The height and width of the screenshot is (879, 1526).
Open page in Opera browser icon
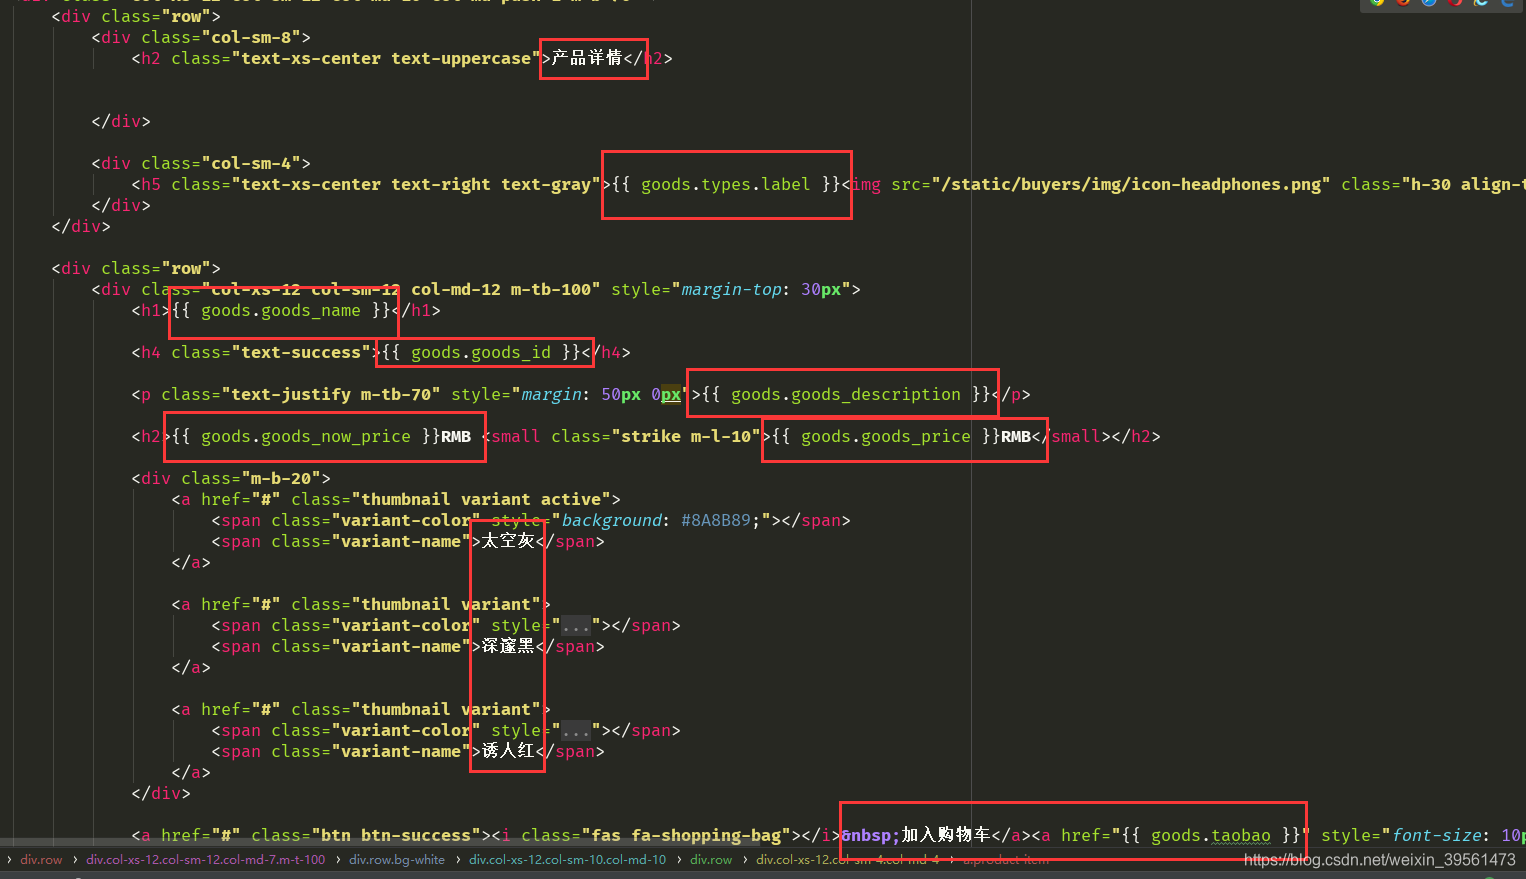[x=1455, y=2]
